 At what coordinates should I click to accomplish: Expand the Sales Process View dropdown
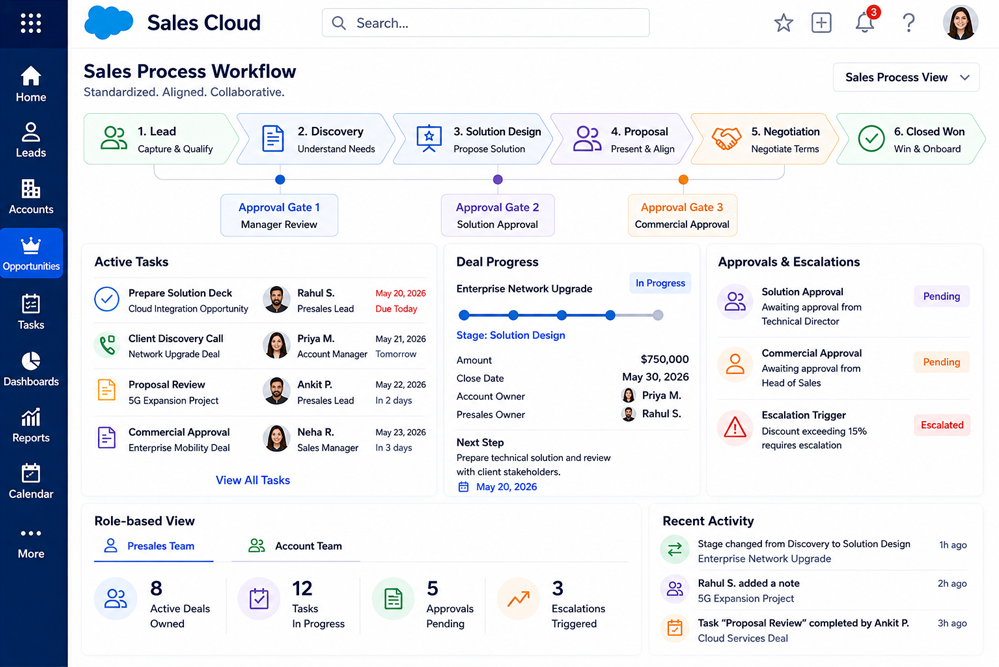click(905, 77)
